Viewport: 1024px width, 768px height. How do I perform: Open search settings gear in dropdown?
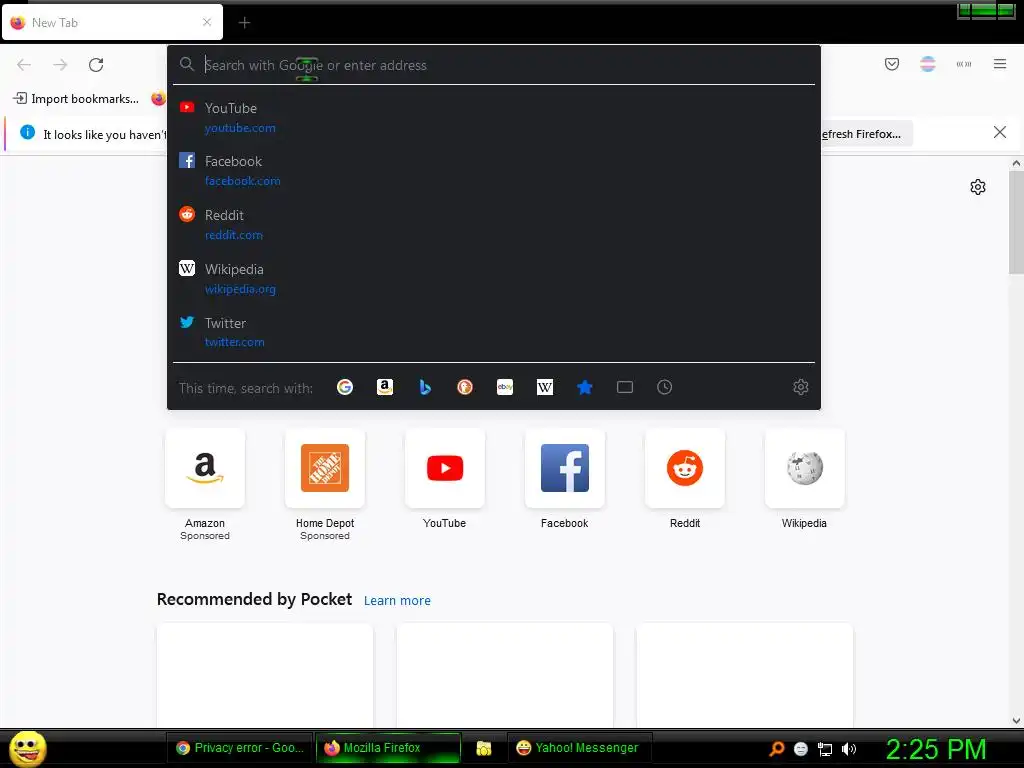pyautogui.click(x=801, y=387)
